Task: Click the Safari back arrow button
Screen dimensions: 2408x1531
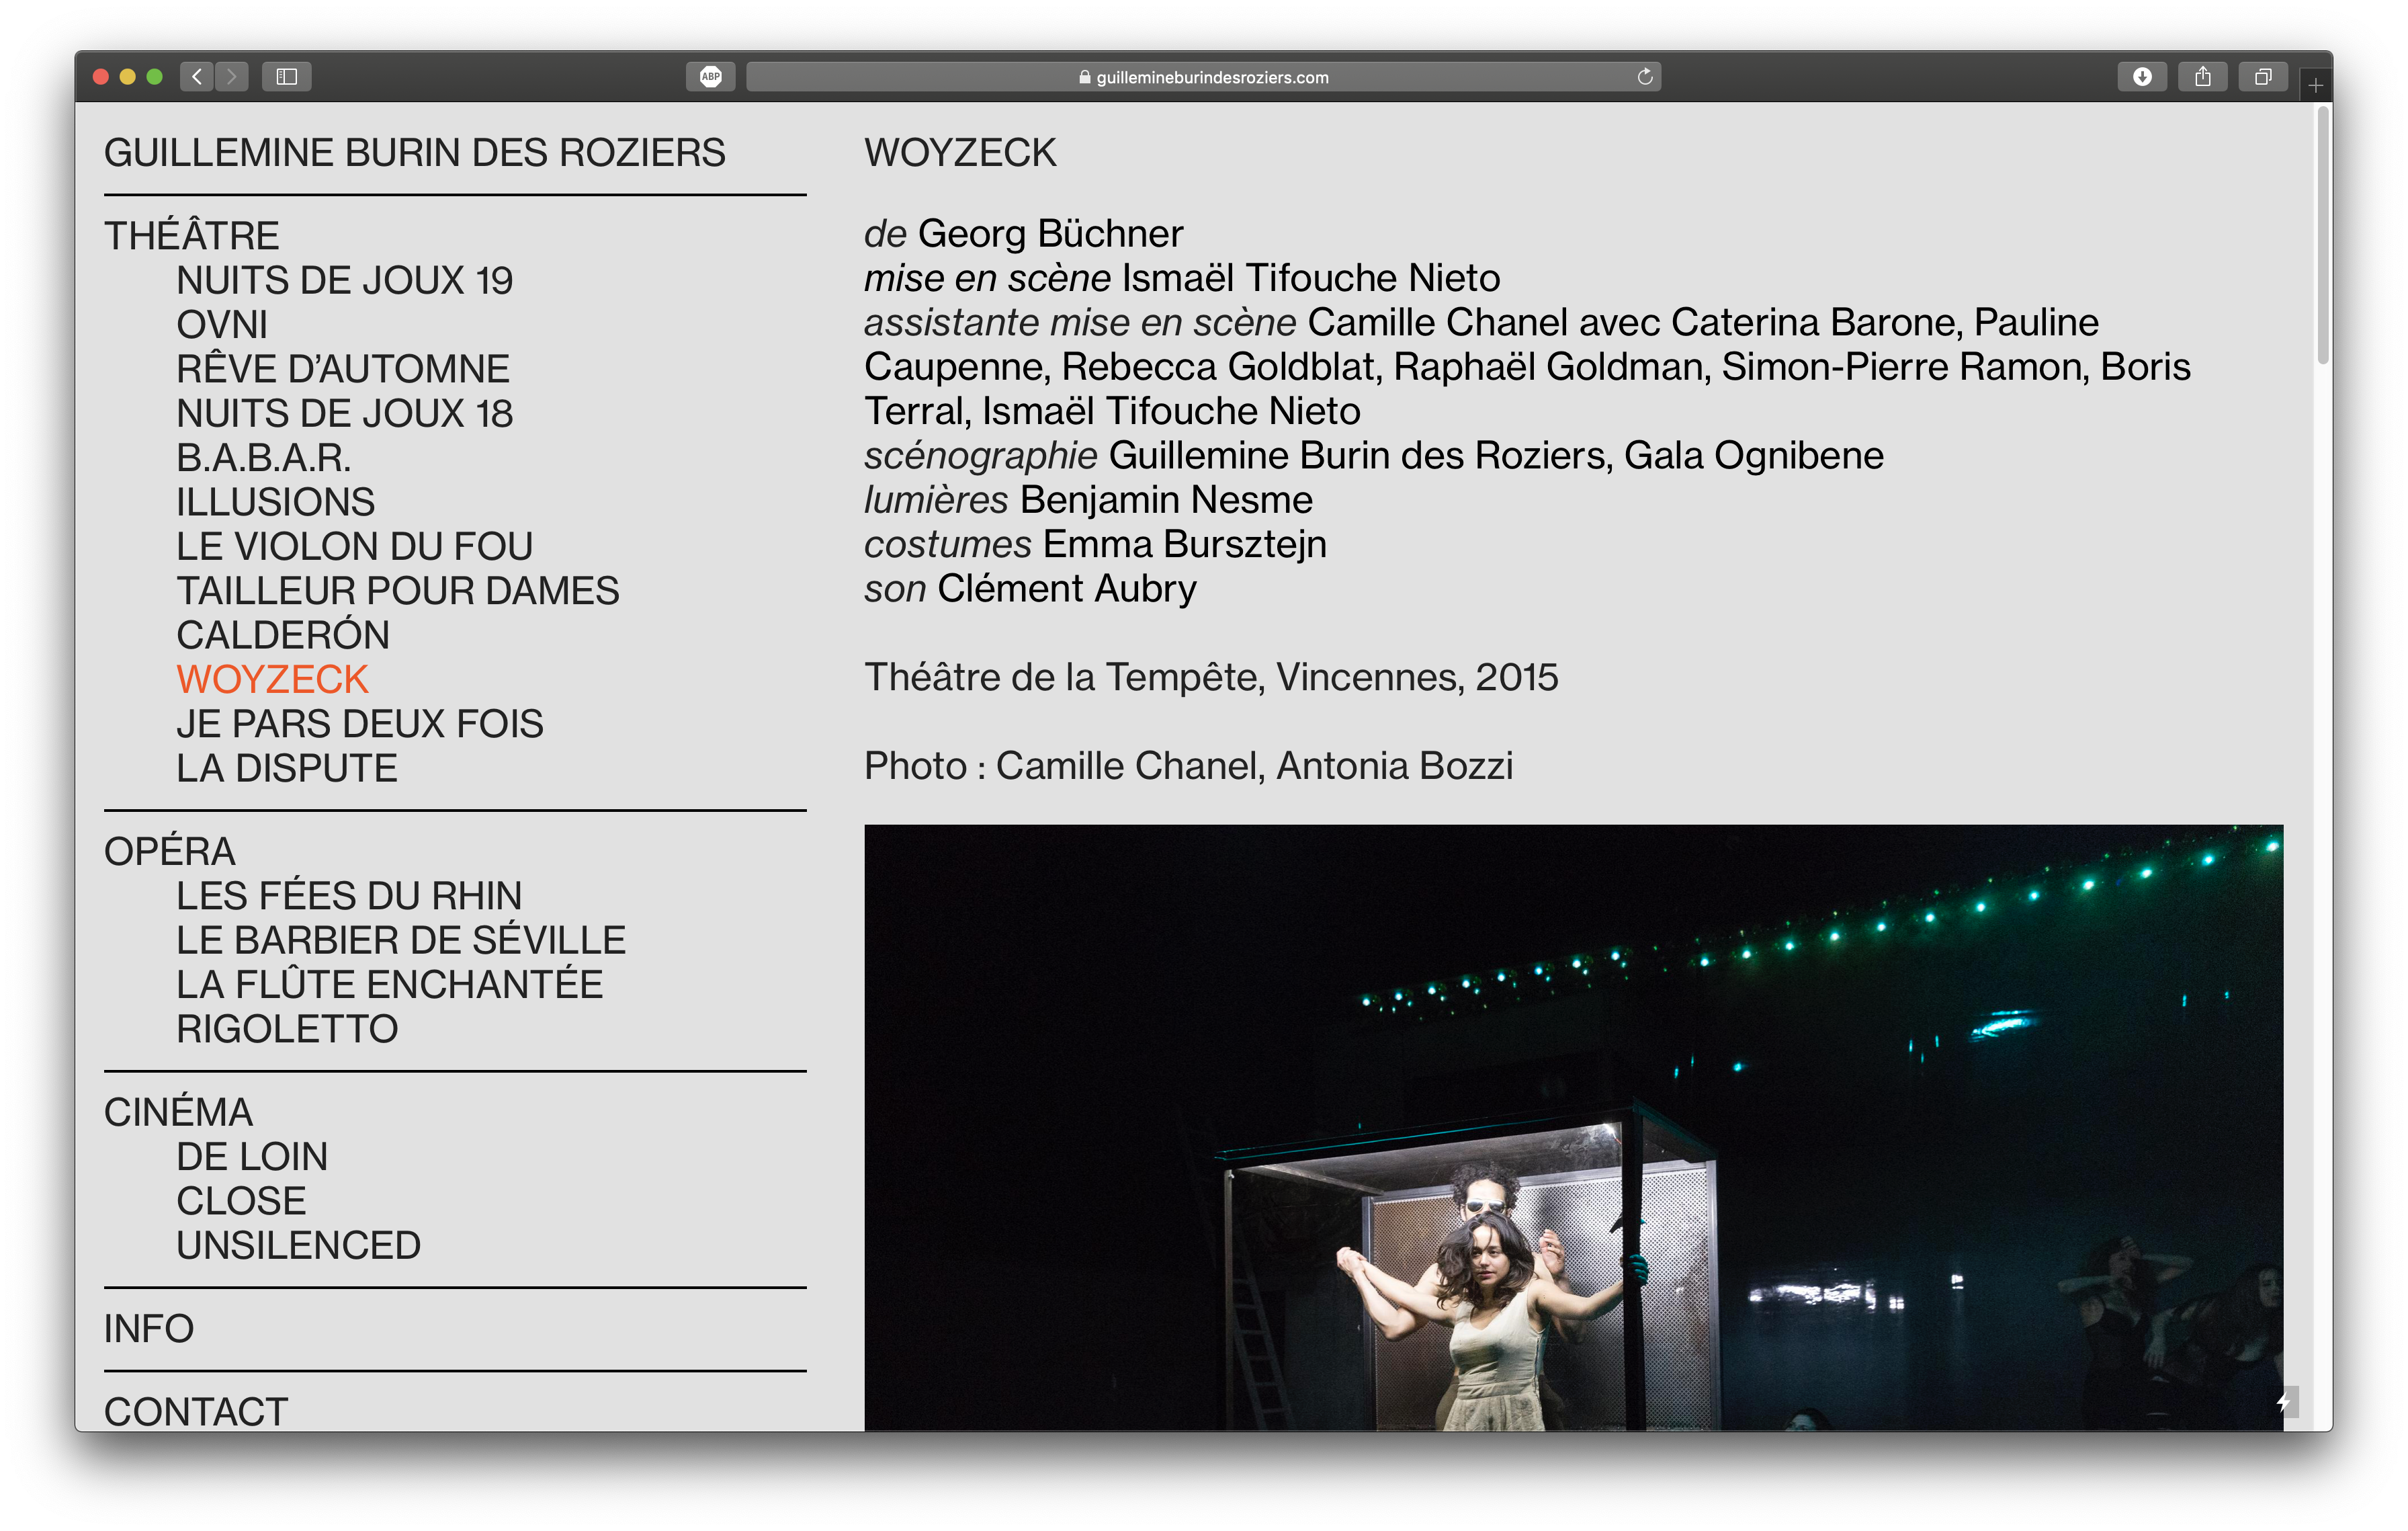Action: pyautogui.click(x=197, y=77)
